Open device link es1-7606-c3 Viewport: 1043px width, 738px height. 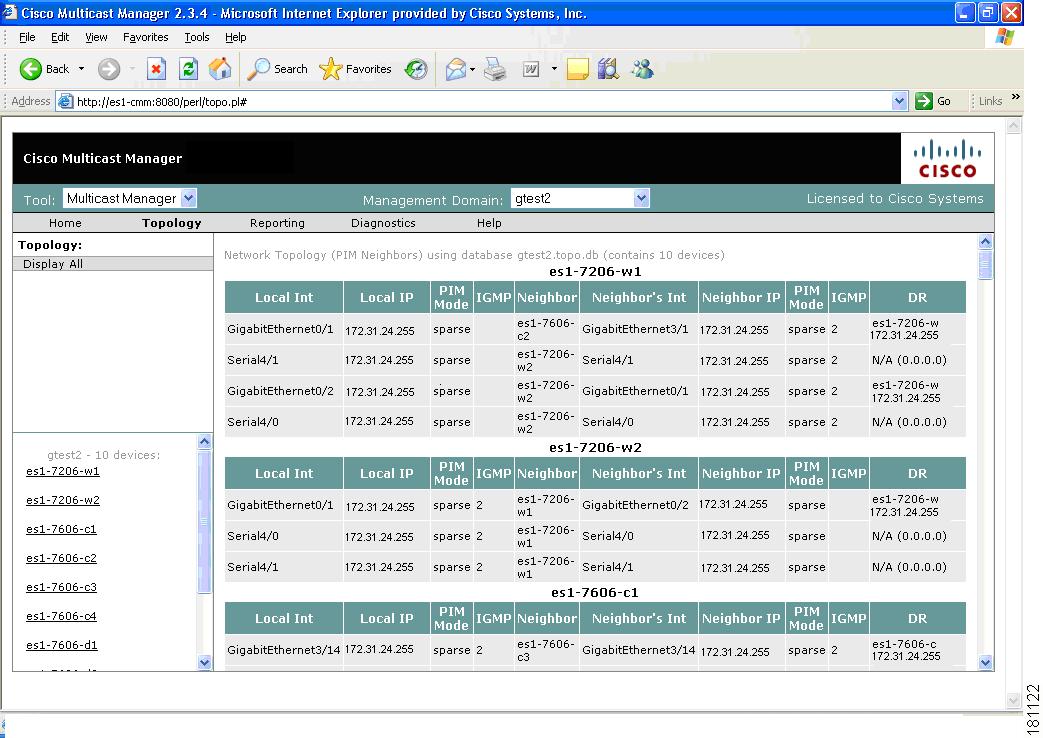tap(61, 587)
